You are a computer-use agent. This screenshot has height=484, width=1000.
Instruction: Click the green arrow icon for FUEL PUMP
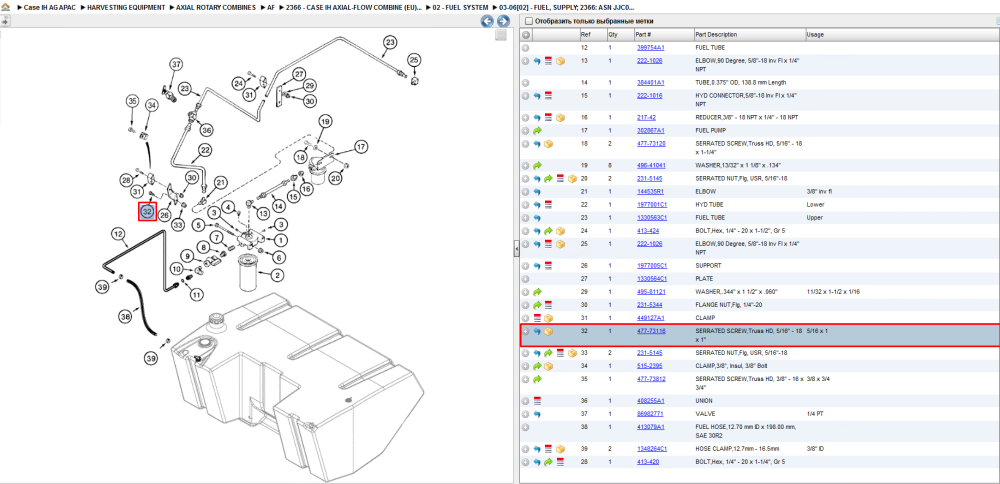point(537,131)
